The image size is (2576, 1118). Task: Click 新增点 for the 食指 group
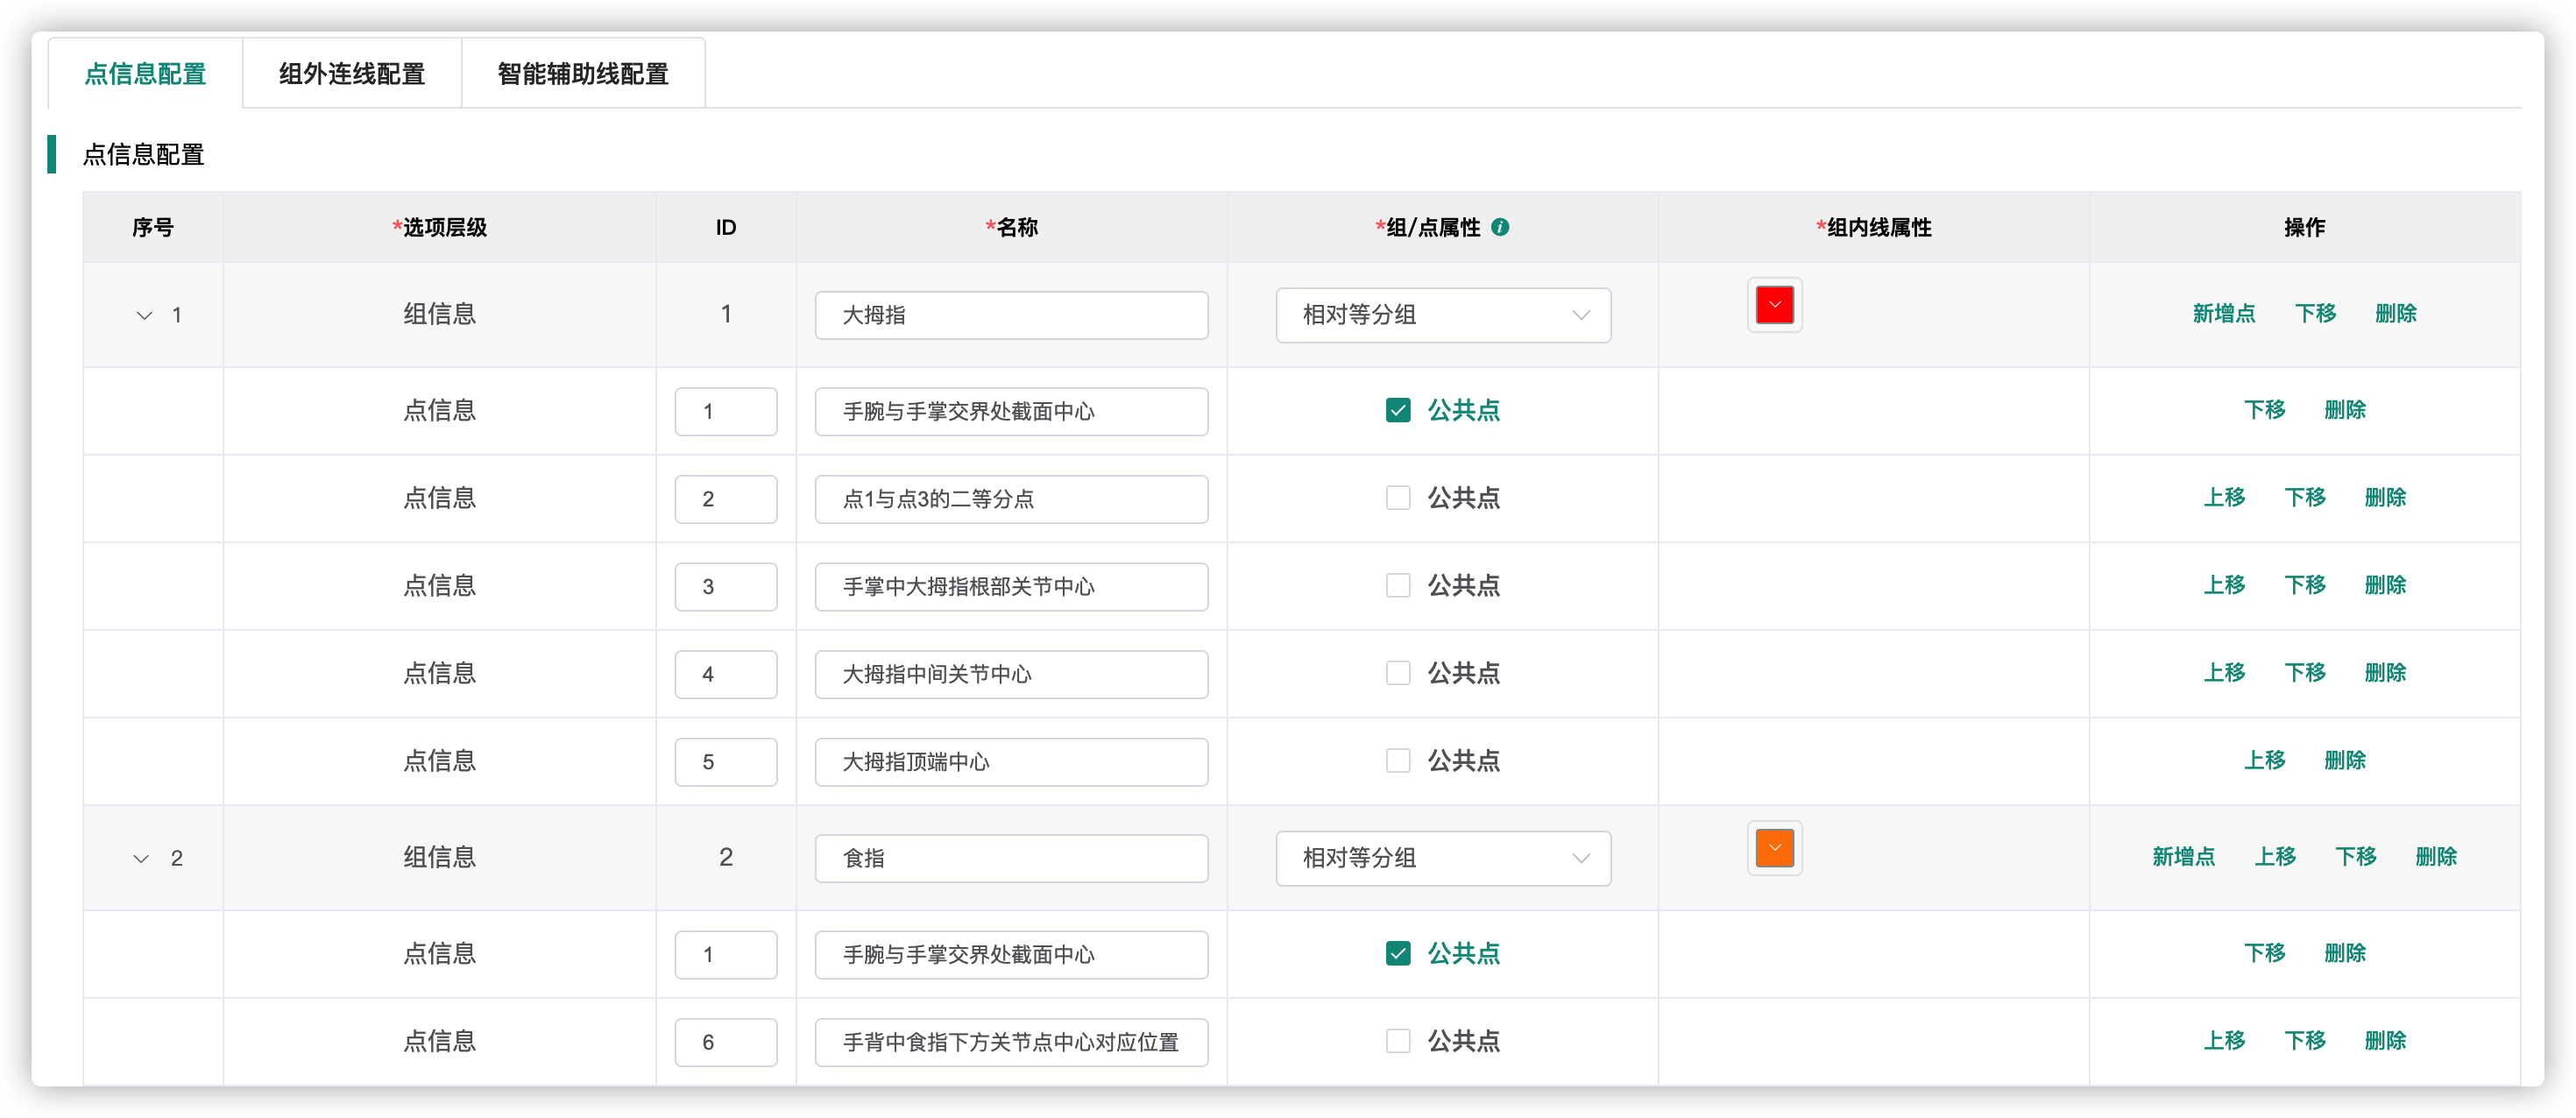2183,856
